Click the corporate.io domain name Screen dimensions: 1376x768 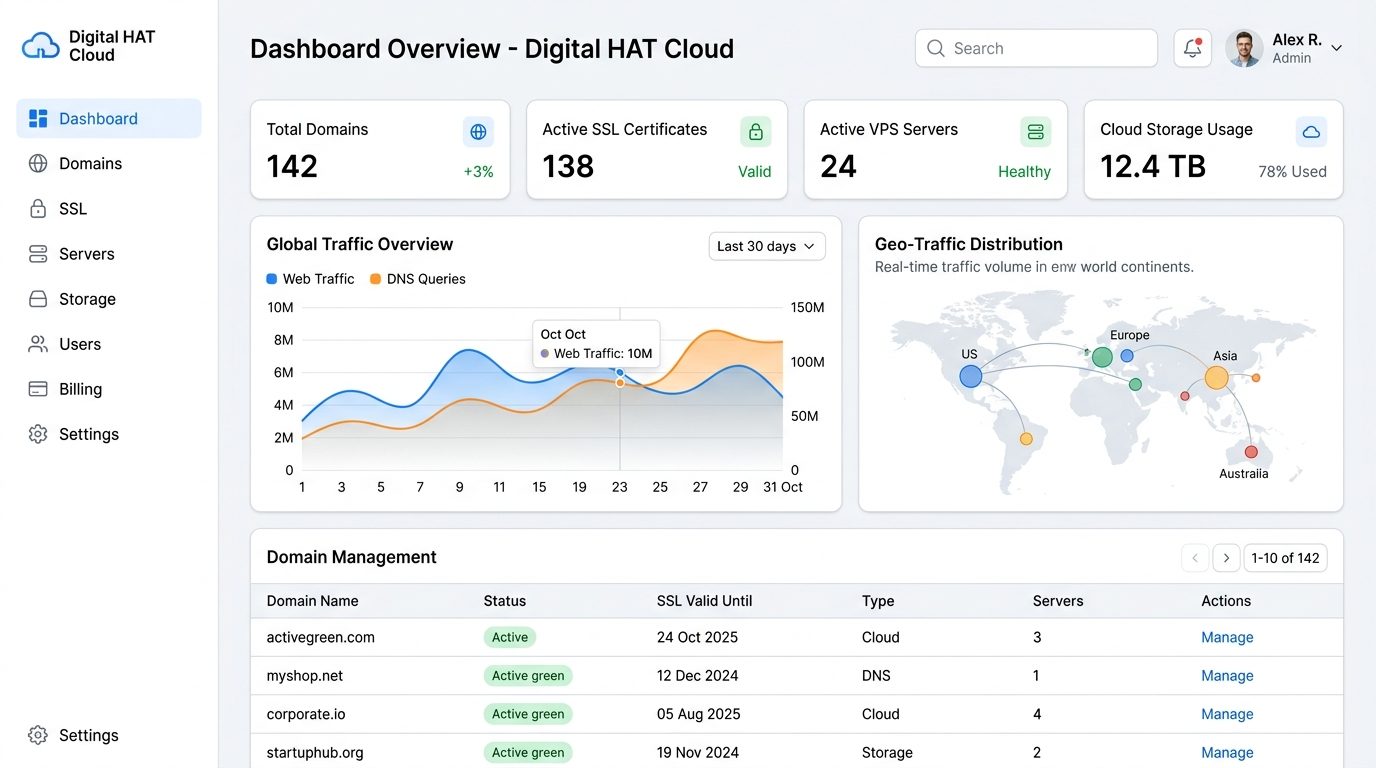[x=305, y=714]
